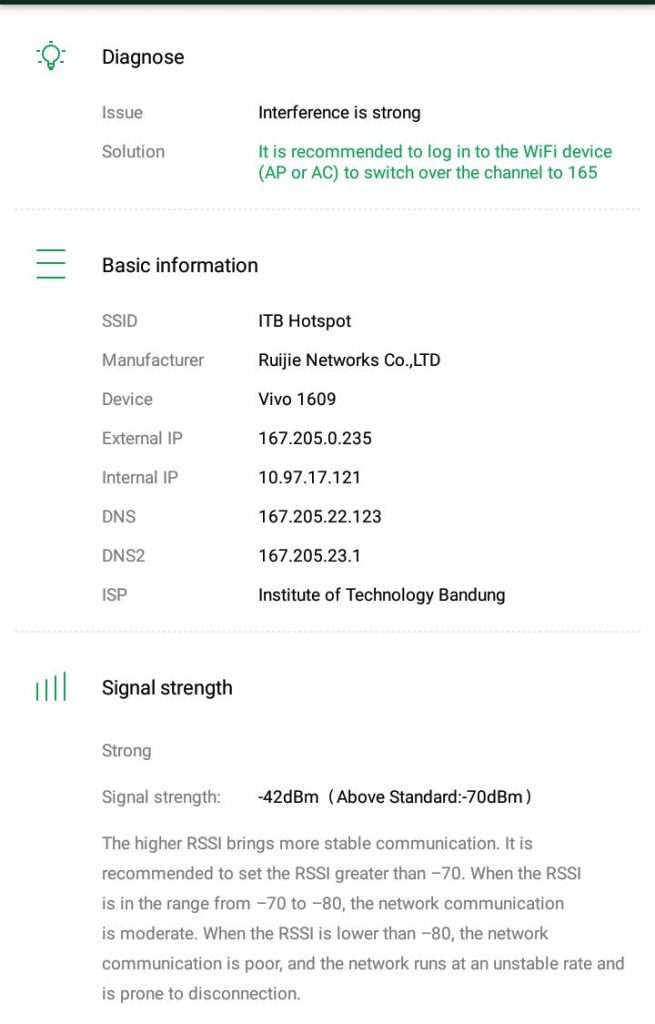This screenshot has height=1024, width=655.
Task: Tap the Basic information list icon
Action: pyautogui.click(x=50, y=264)
